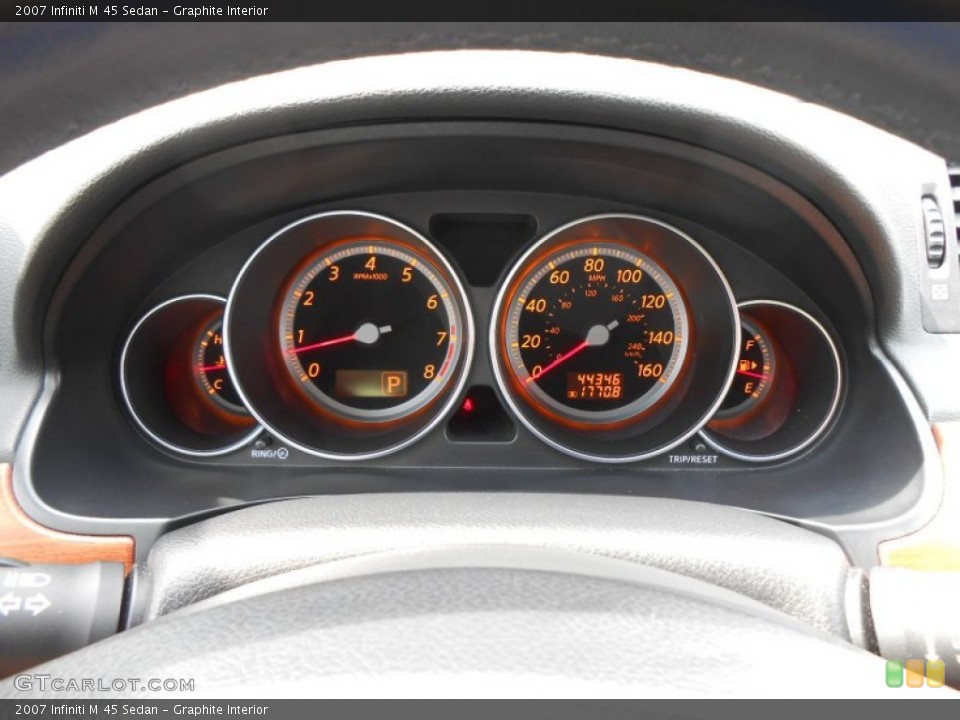The image size is (960, 720).
Task: Click the fuel pump icon in the fuel gauge
Action: (x=745, y=366)
